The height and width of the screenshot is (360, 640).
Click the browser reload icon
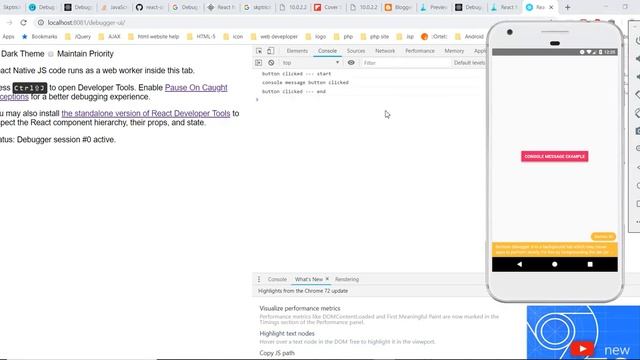click(24, 23)
